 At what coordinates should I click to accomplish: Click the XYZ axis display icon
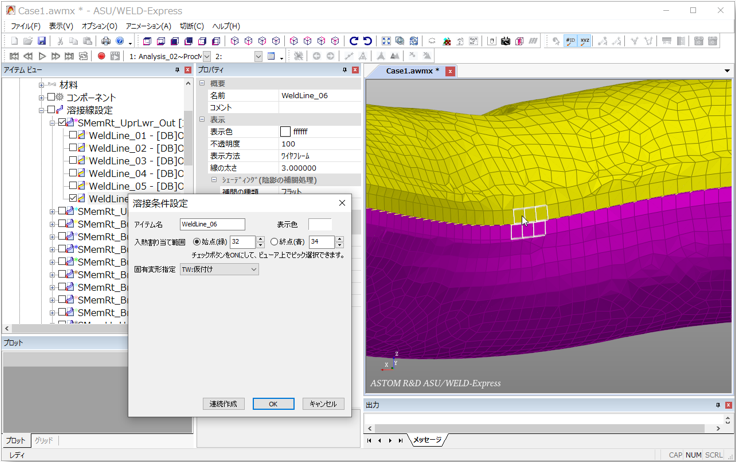[x=585, y=41]
